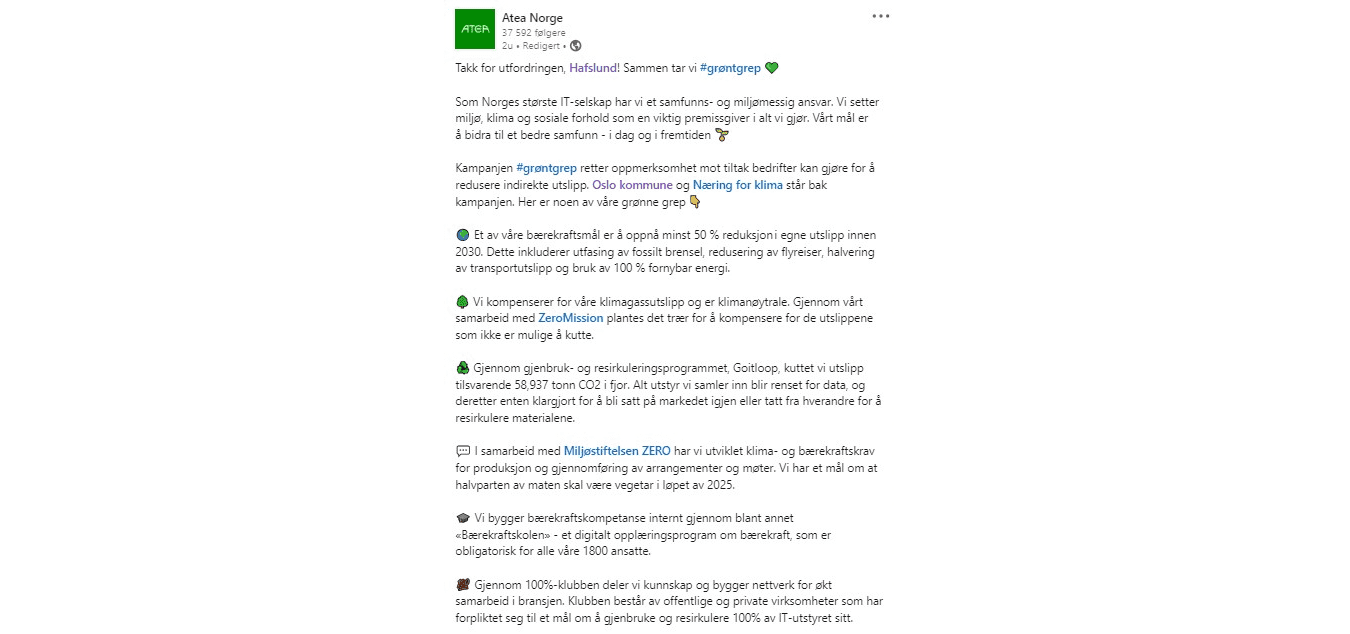1350x634 pixels.
Task: Click the globe public visibility icon
Action: tap(576, 46)
